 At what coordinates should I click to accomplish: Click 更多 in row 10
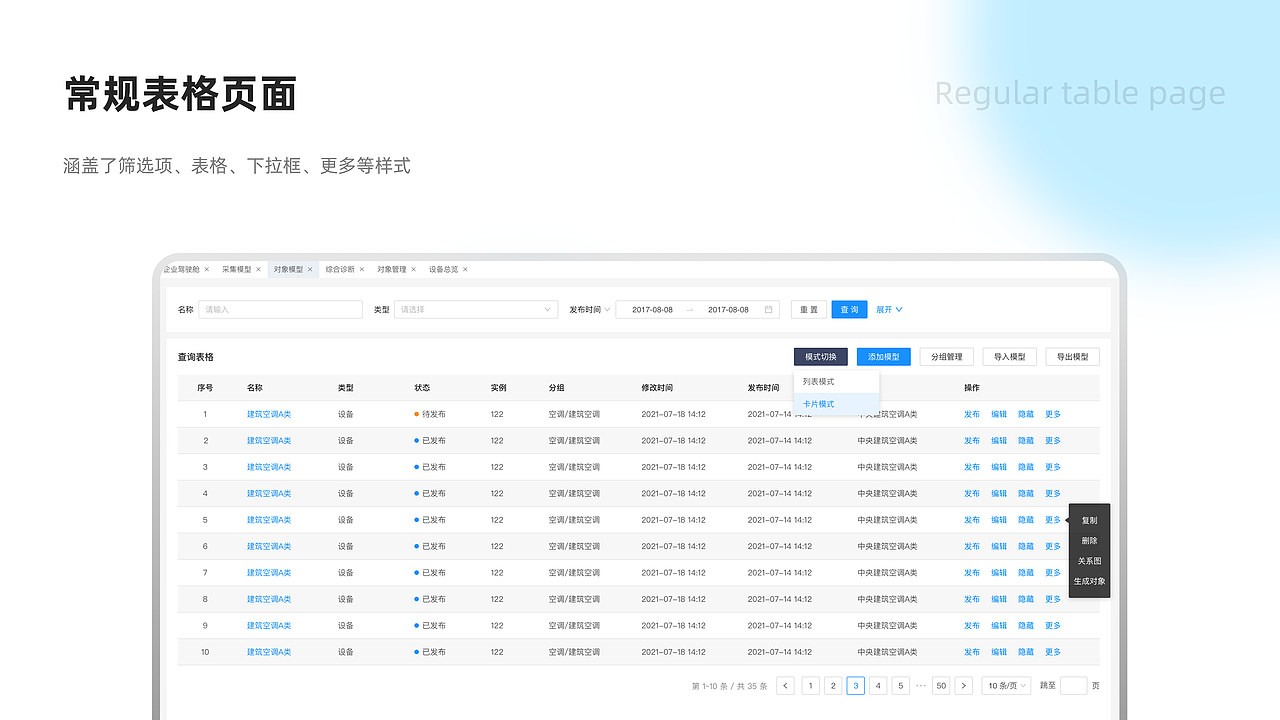point(1053,652)
